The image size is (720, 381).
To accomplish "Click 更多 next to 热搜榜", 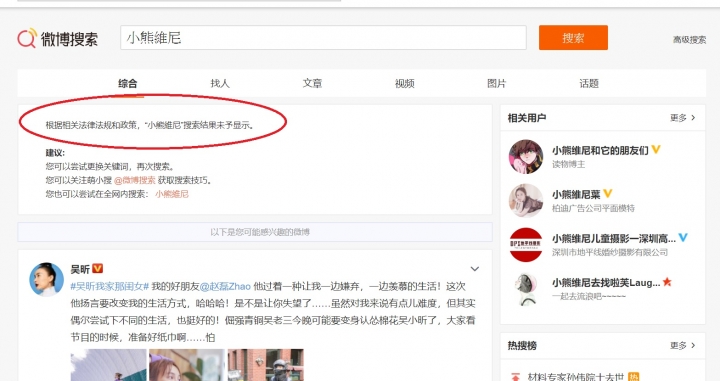I will click(x=682, y=345).
